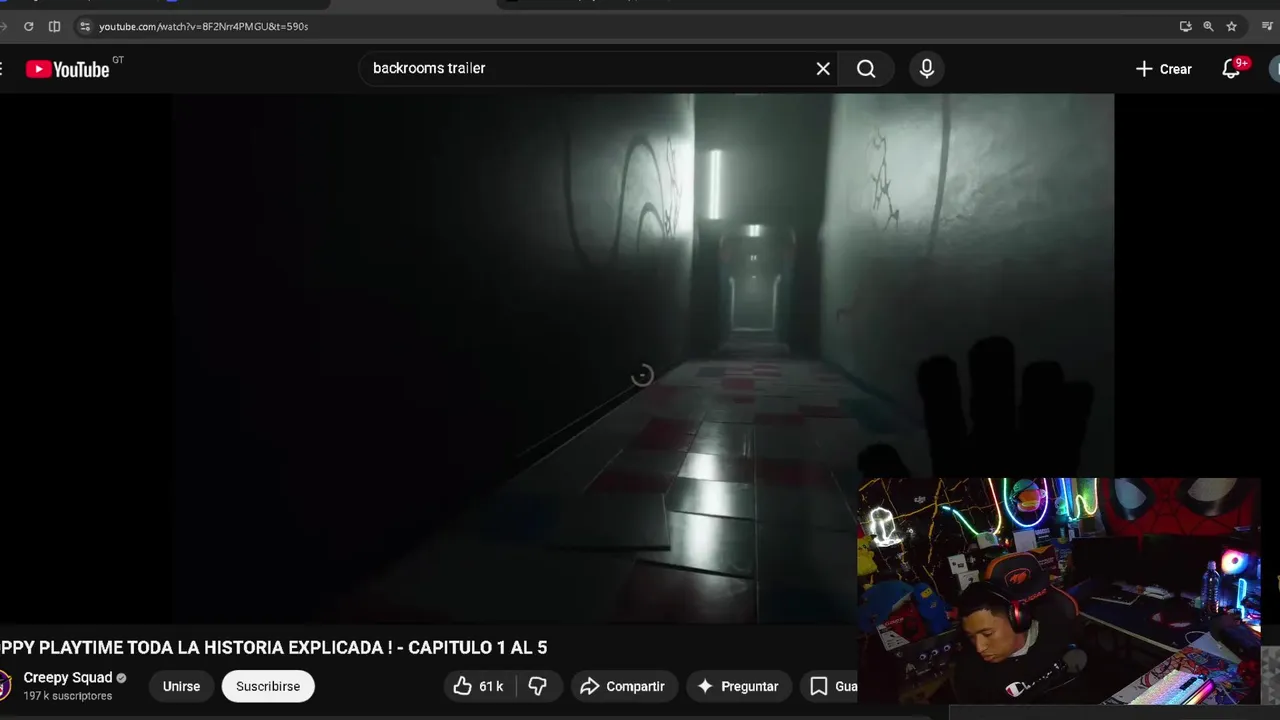Go to the YouTube home logo
The width and height of the screenshot is (1280, 720).
(67, 69)
